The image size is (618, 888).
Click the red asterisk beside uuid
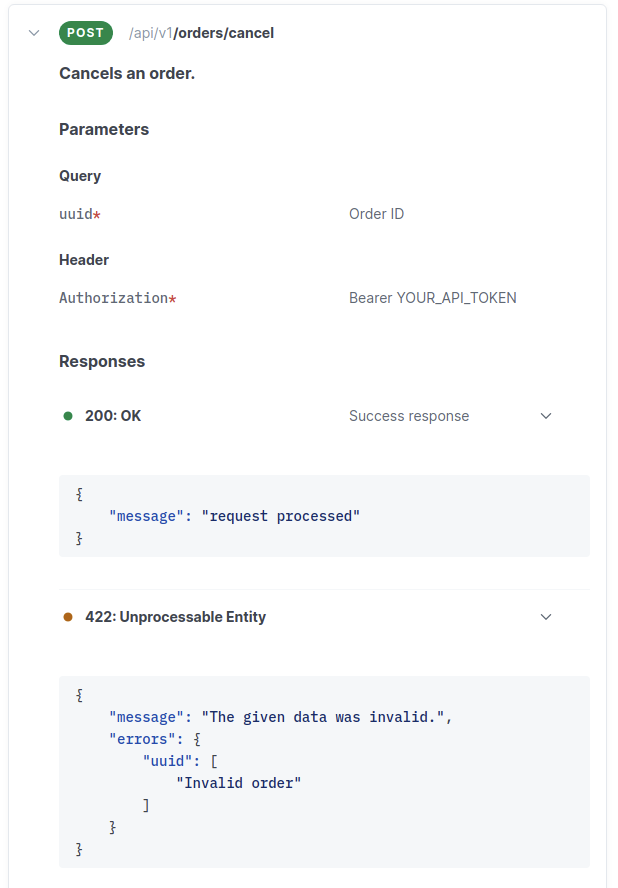(97, 215)
